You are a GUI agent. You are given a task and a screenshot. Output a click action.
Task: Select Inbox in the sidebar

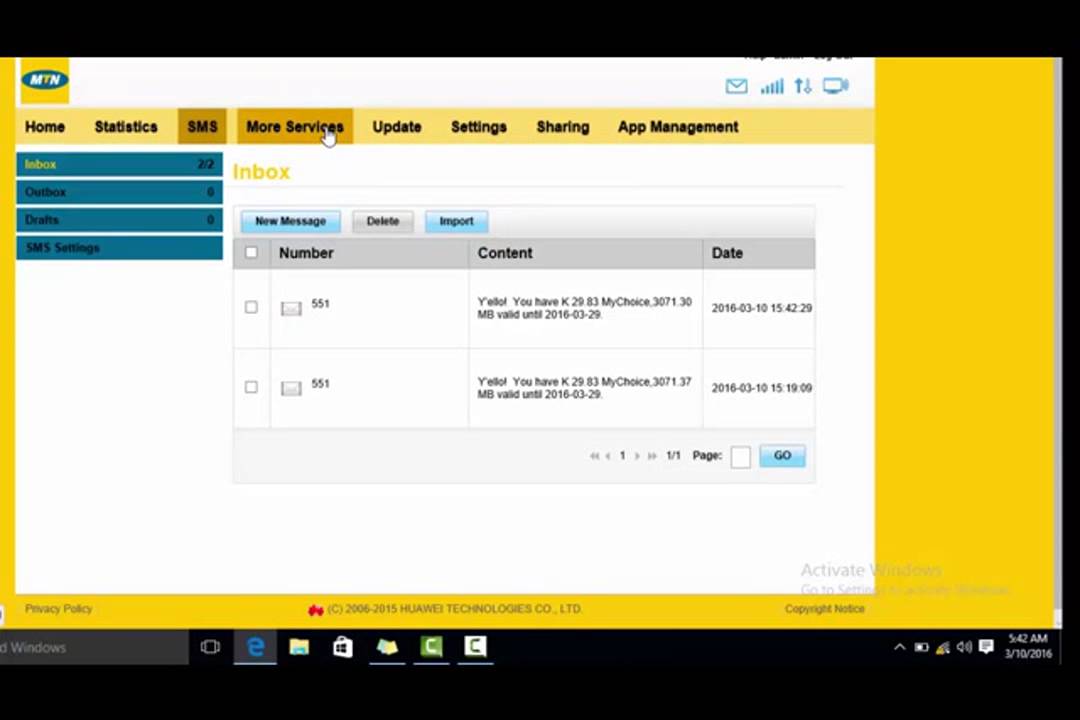point(119,165)
